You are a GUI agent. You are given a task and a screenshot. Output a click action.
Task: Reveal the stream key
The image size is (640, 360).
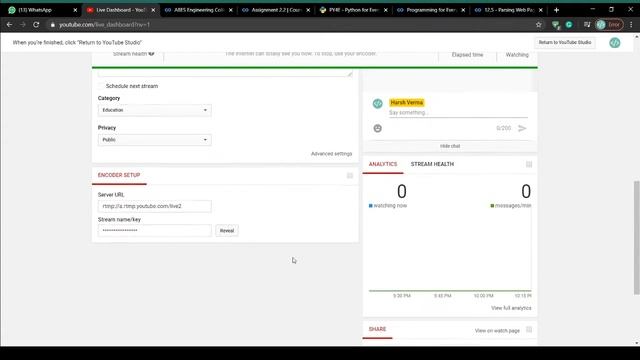(x=227, y=231)
